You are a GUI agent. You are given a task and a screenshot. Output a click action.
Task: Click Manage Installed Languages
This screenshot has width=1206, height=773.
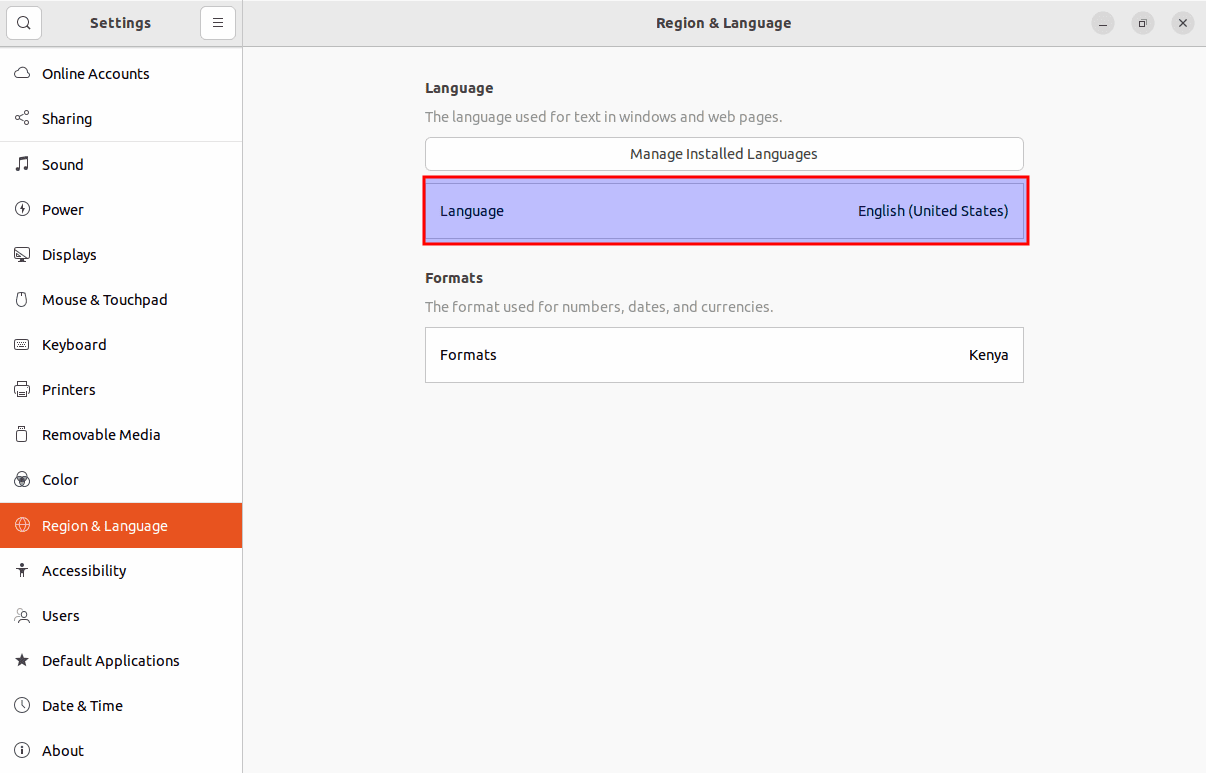(x=723, y=154)
